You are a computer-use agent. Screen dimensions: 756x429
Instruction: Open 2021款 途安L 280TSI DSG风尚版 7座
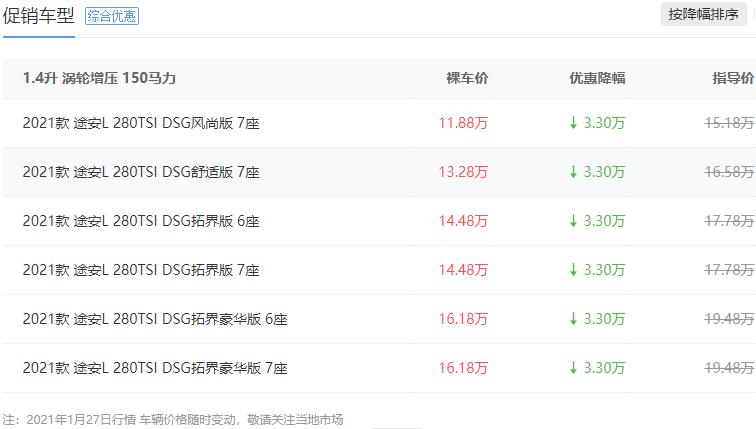click(x=141, y=123)
